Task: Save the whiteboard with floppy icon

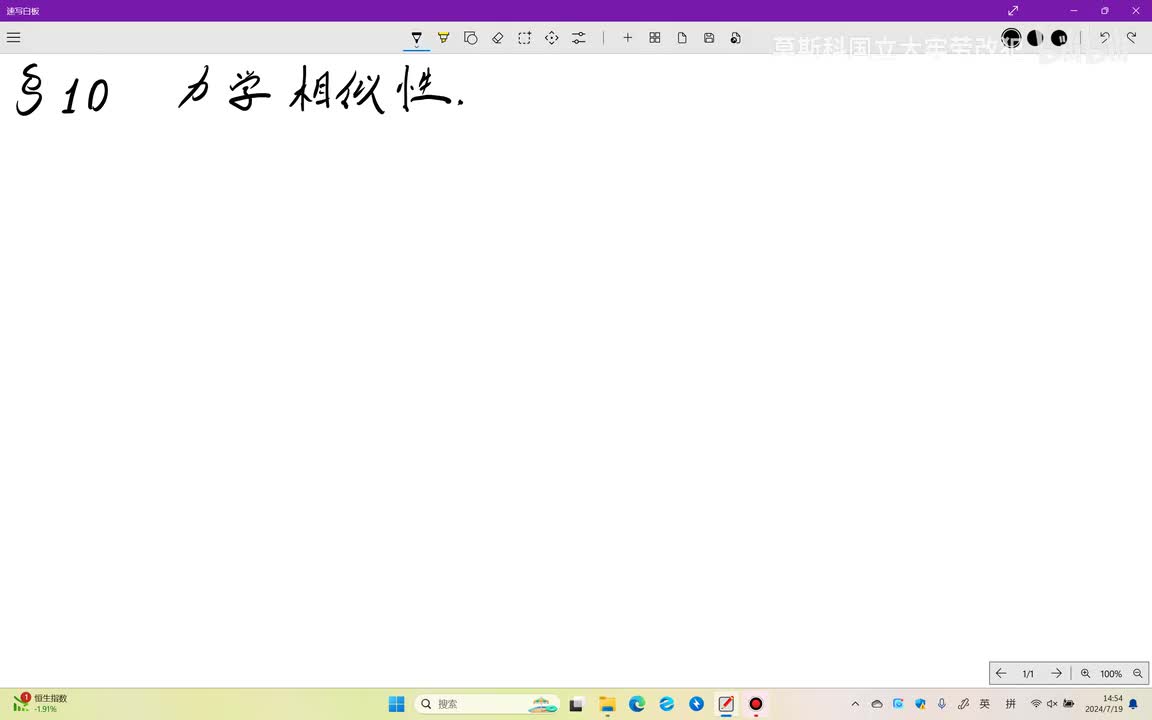Action: pos(709,37)
